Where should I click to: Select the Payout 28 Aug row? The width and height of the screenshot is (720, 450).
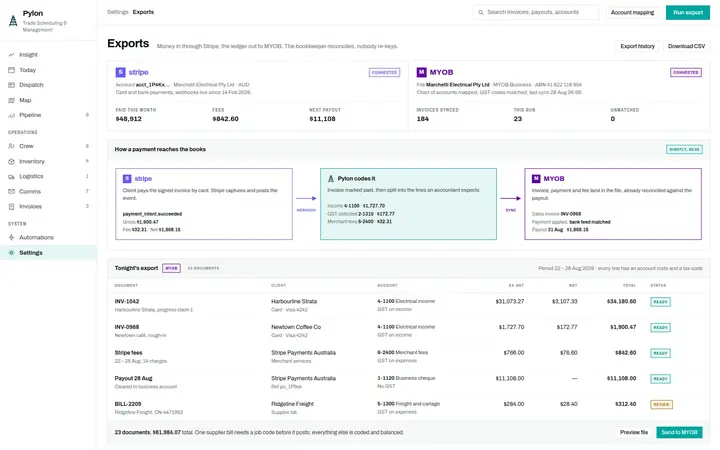click(408, 382)
